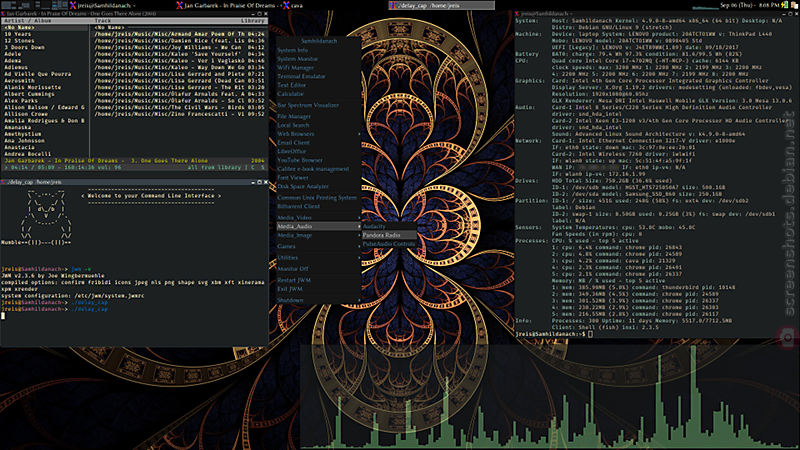Viewport: 800px width, 450px height.
Task: Start Terminal Emulator from menu
Action: [x=318, y=76]
